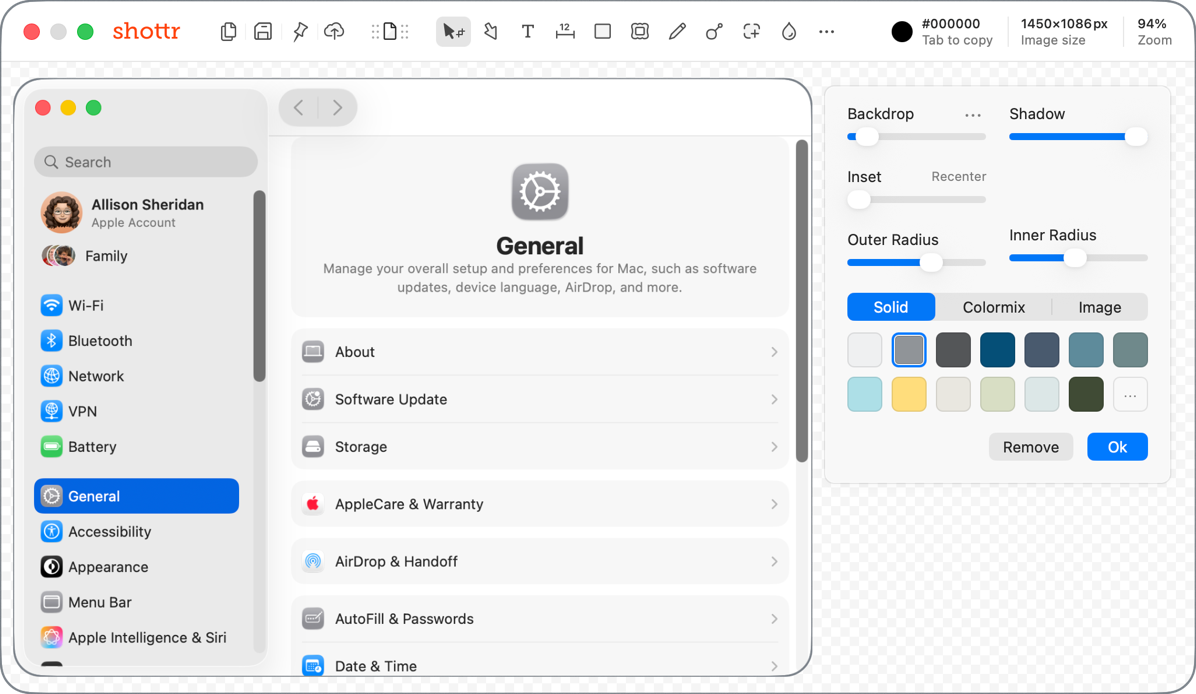Pick the yellow color swatch
This screenshot has height=694, width=1196.
point(908,395)
